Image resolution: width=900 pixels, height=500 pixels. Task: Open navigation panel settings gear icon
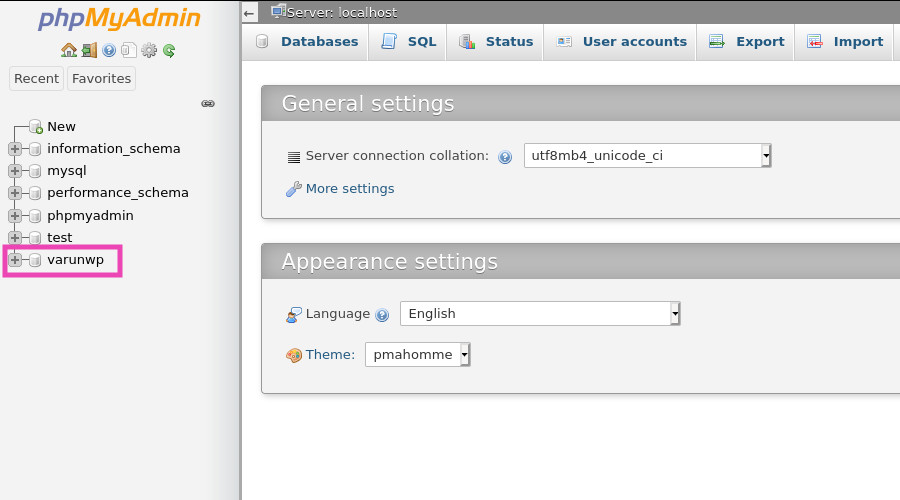pyautogui.click(x=149, y=50)
